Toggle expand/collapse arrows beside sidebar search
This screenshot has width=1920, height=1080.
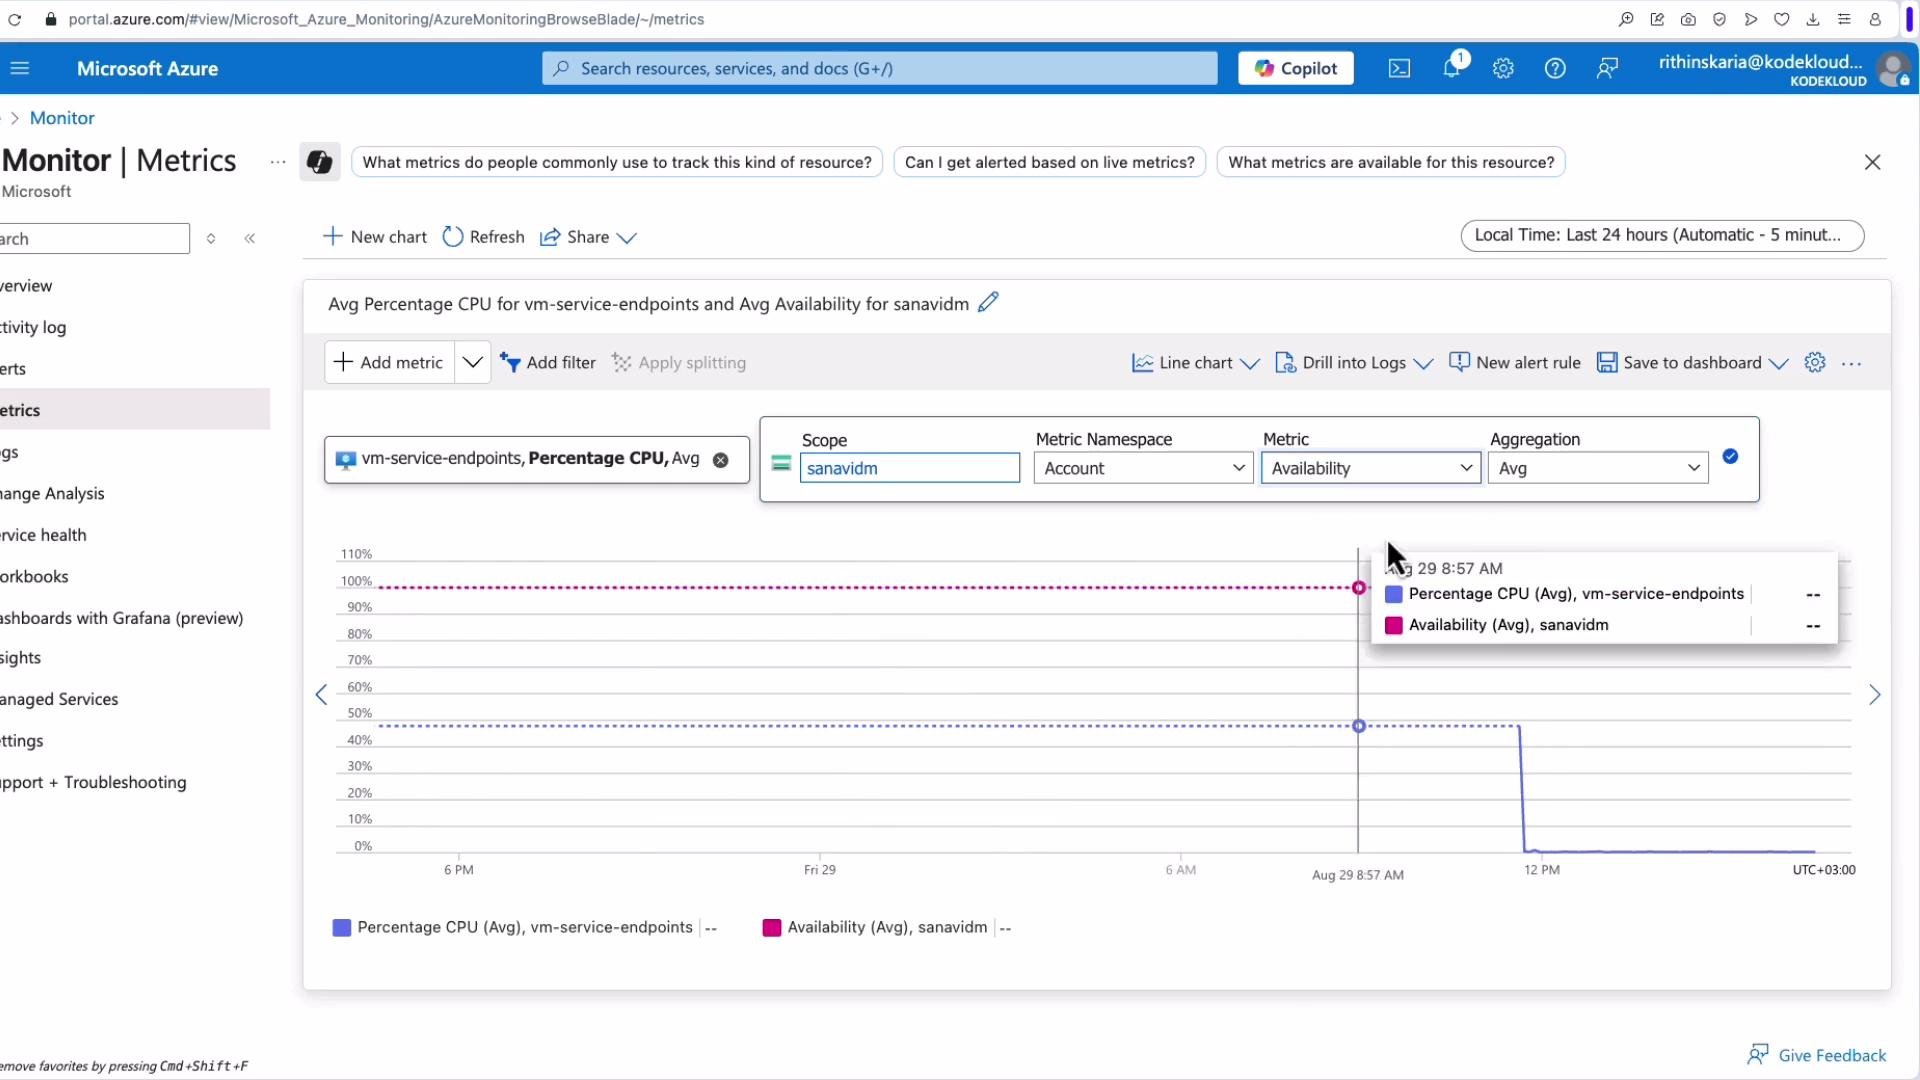pyautogui.click(x=211, y=238)
